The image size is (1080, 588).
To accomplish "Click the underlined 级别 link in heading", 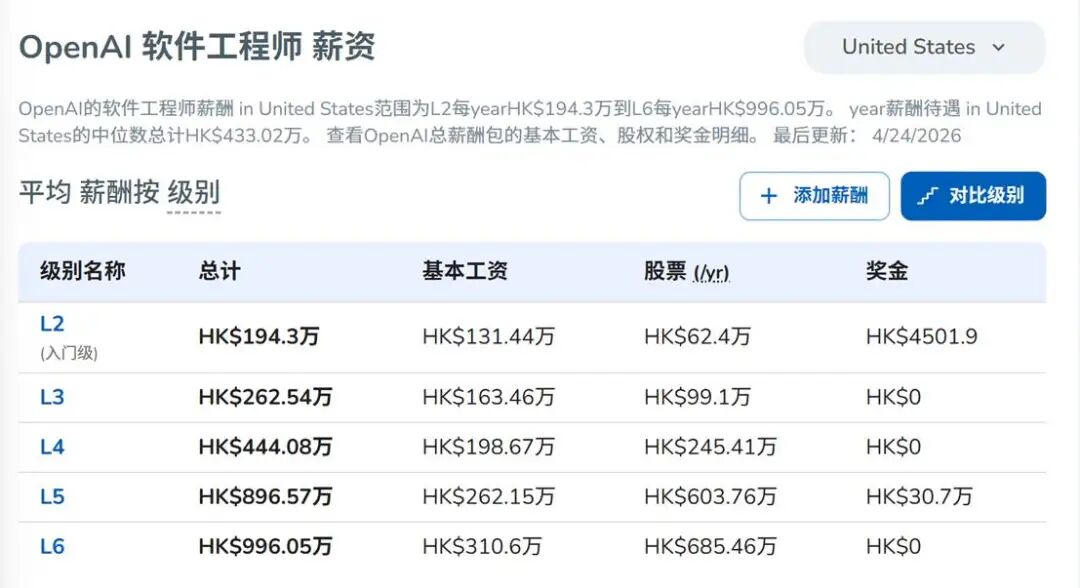I will 193,193.
